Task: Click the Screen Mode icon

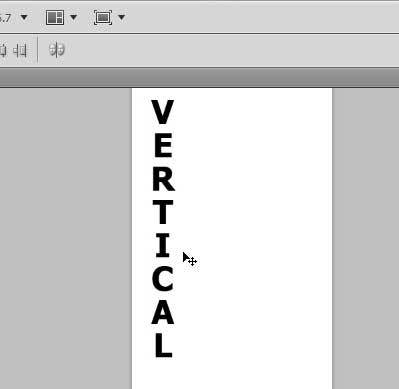Action: (x=103, y=17)
